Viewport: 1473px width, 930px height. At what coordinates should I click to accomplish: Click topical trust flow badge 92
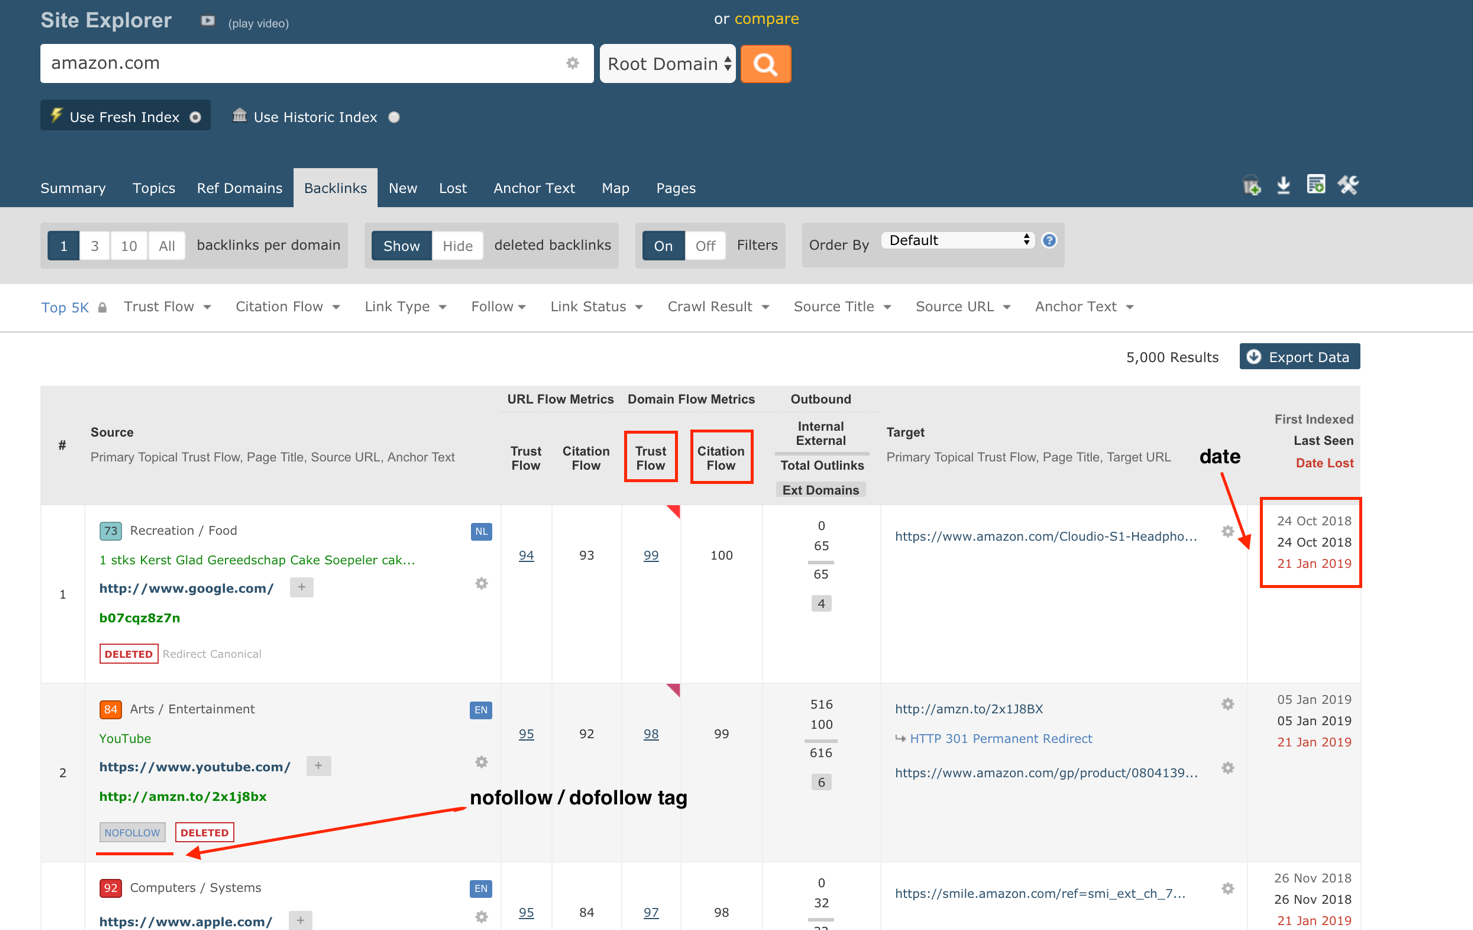110,888
